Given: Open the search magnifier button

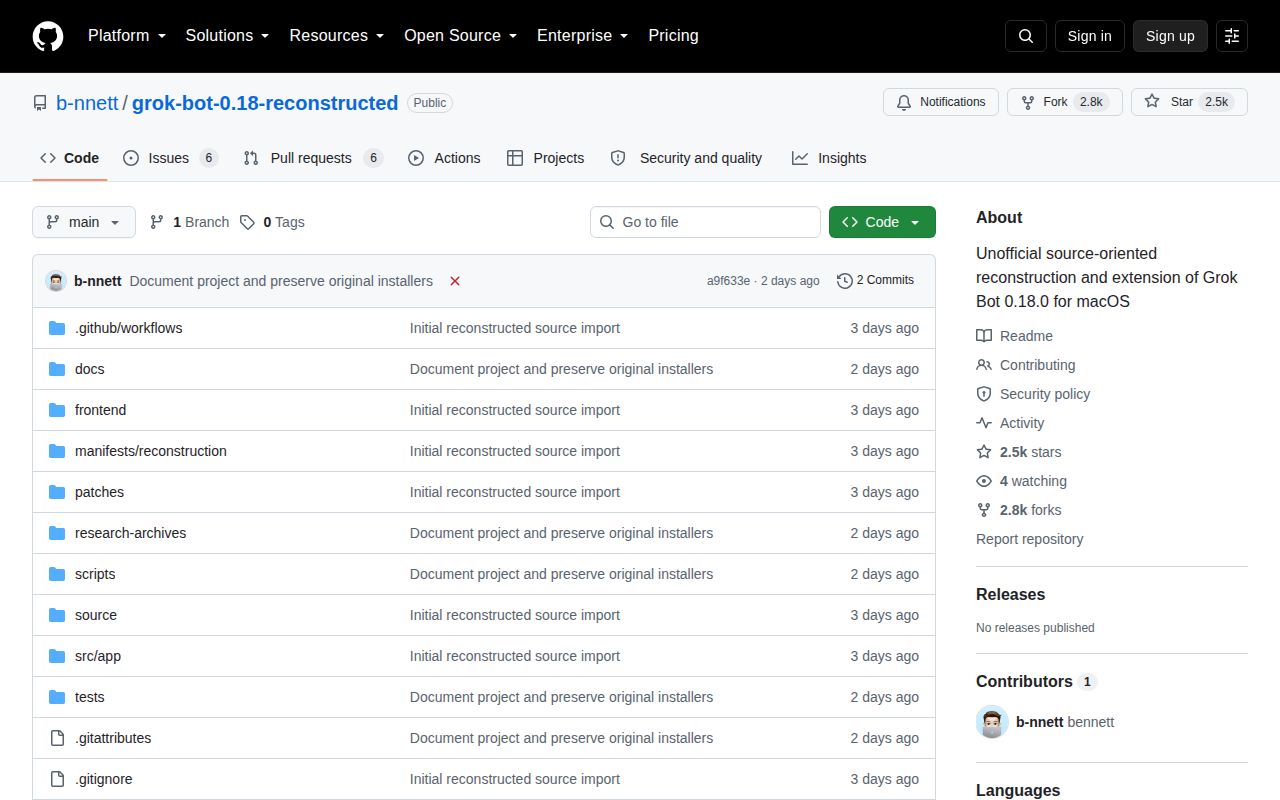Looking at the screenshot, I should (1026, 36).
